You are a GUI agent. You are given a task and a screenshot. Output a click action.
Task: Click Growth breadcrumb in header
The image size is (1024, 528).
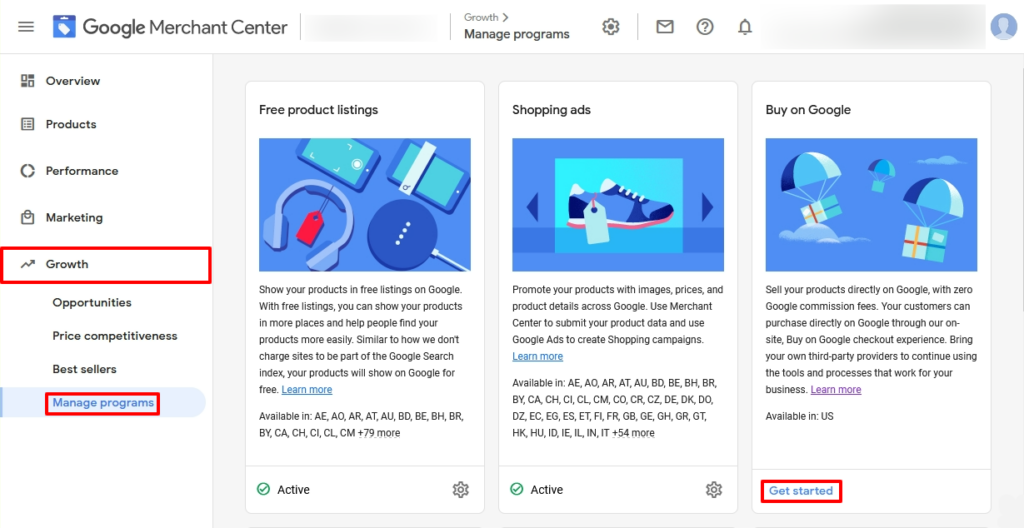[x=481, y=17]
